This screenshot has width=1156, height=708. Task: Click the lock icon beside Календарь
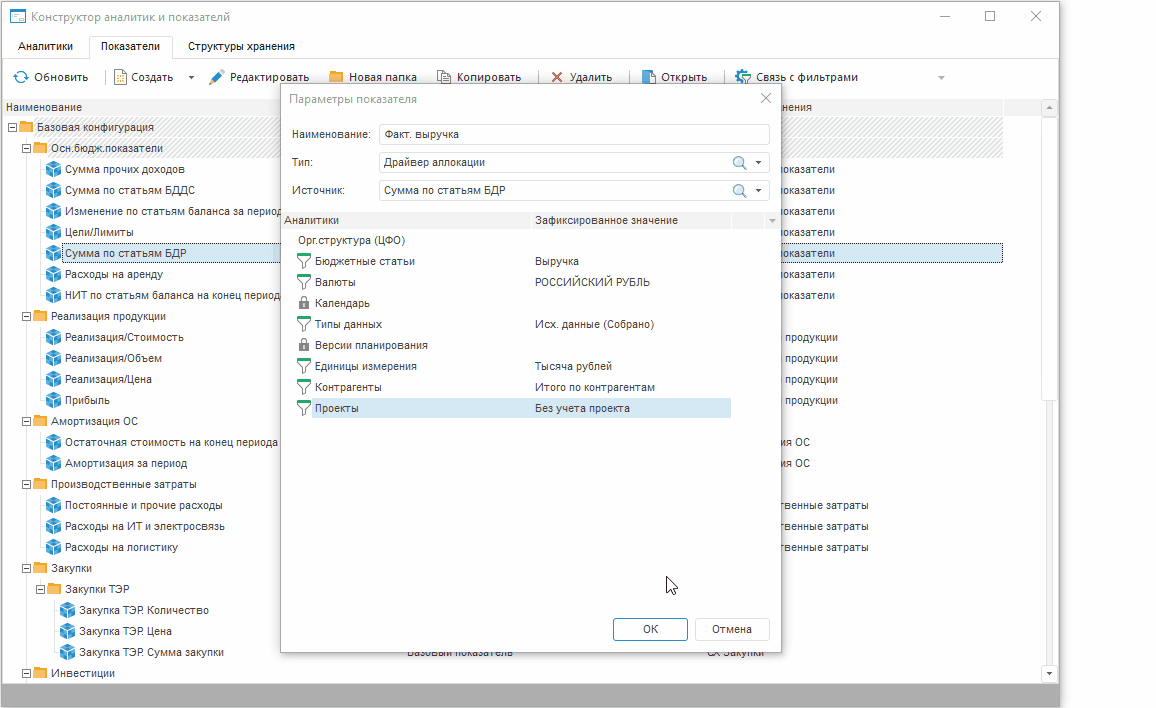tap(304, 303)
